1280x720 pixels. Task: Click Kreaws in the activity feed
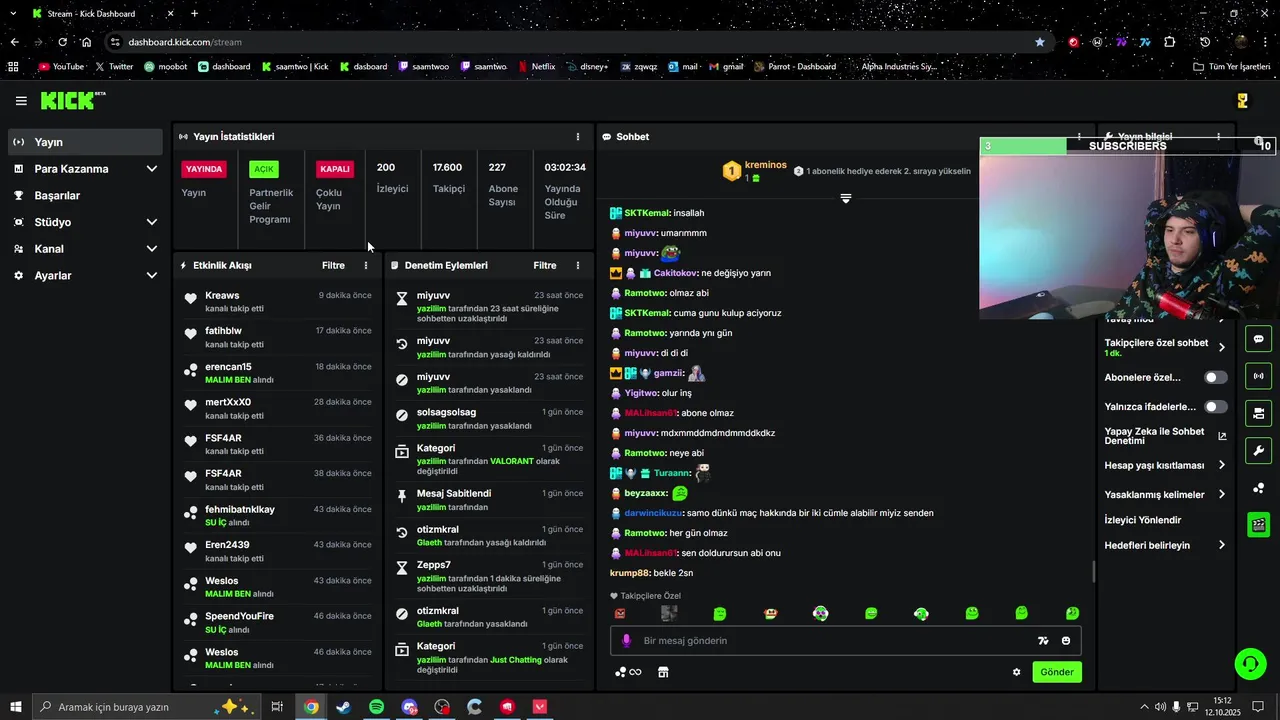point(222,295)
